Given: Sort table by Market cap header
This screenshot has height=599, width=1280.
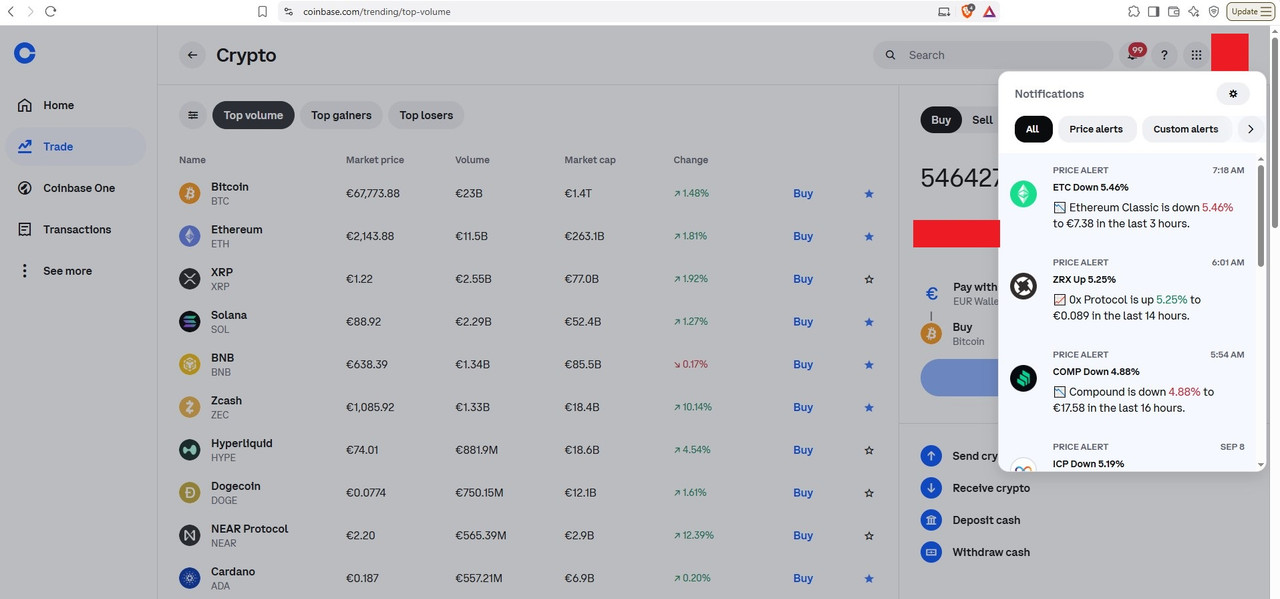Looking at the screenshot, I should (590, 160).
